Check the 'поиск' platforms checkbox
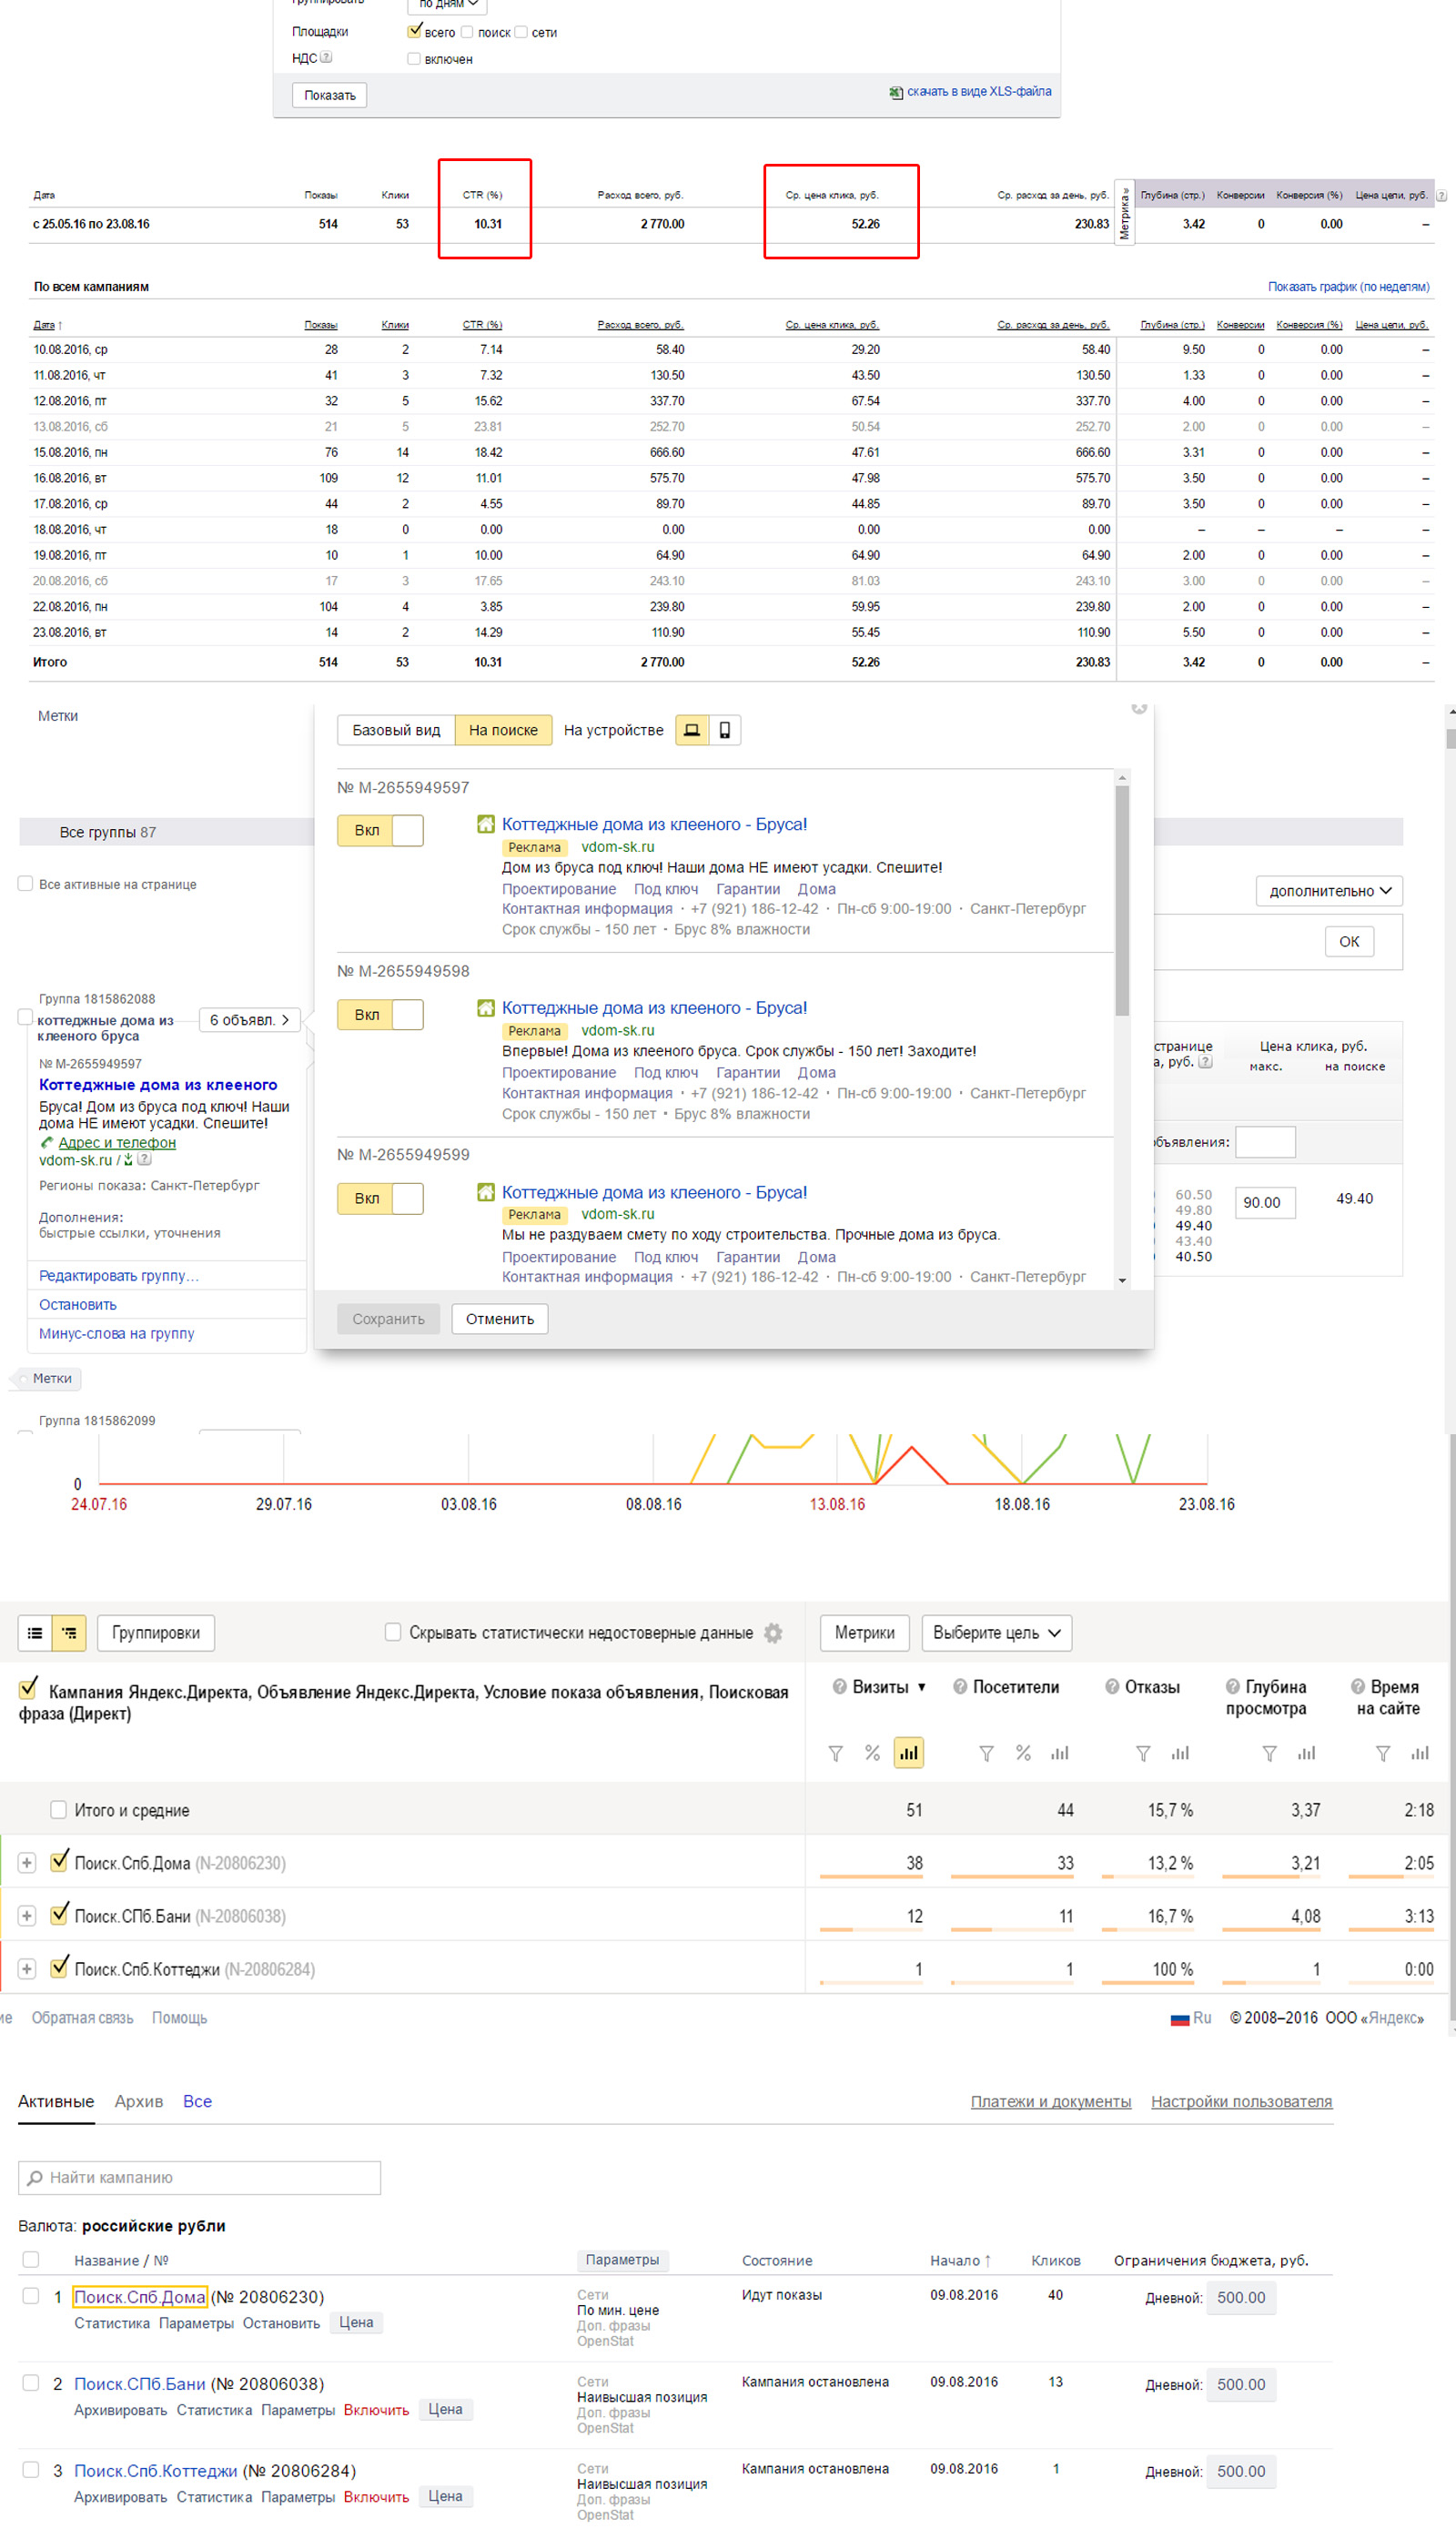Screen dimensions: 1456x2529 click(x=467, y=32)
